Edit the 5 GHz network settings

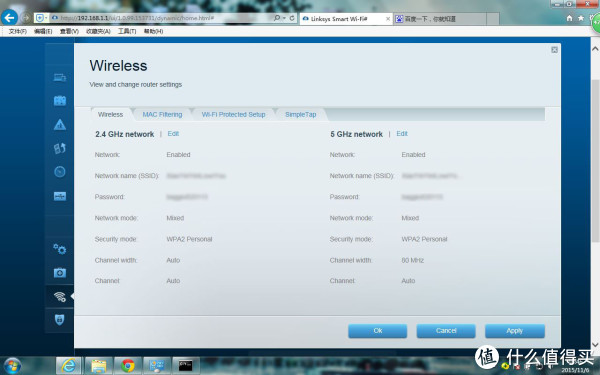point(402,134)
